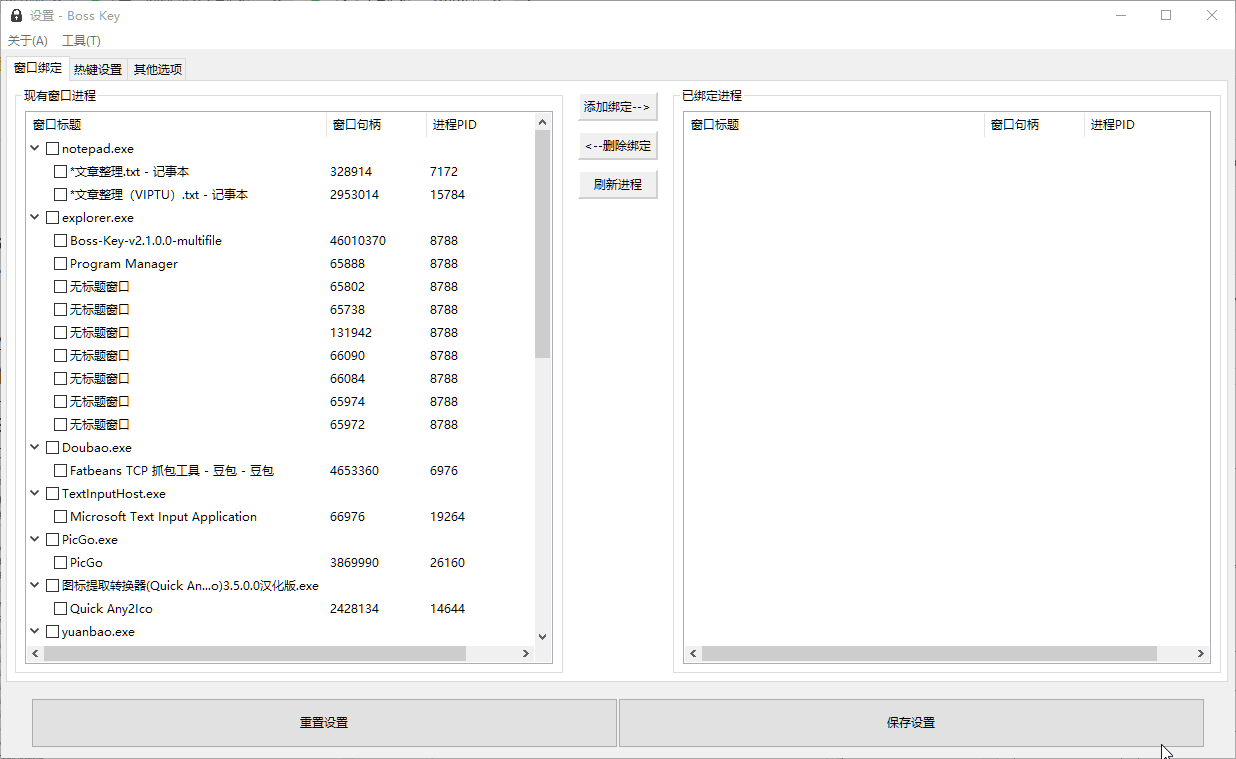Enable the PicGo.exe checkbox
The image size is (1236, 759).
click(53, 540)
